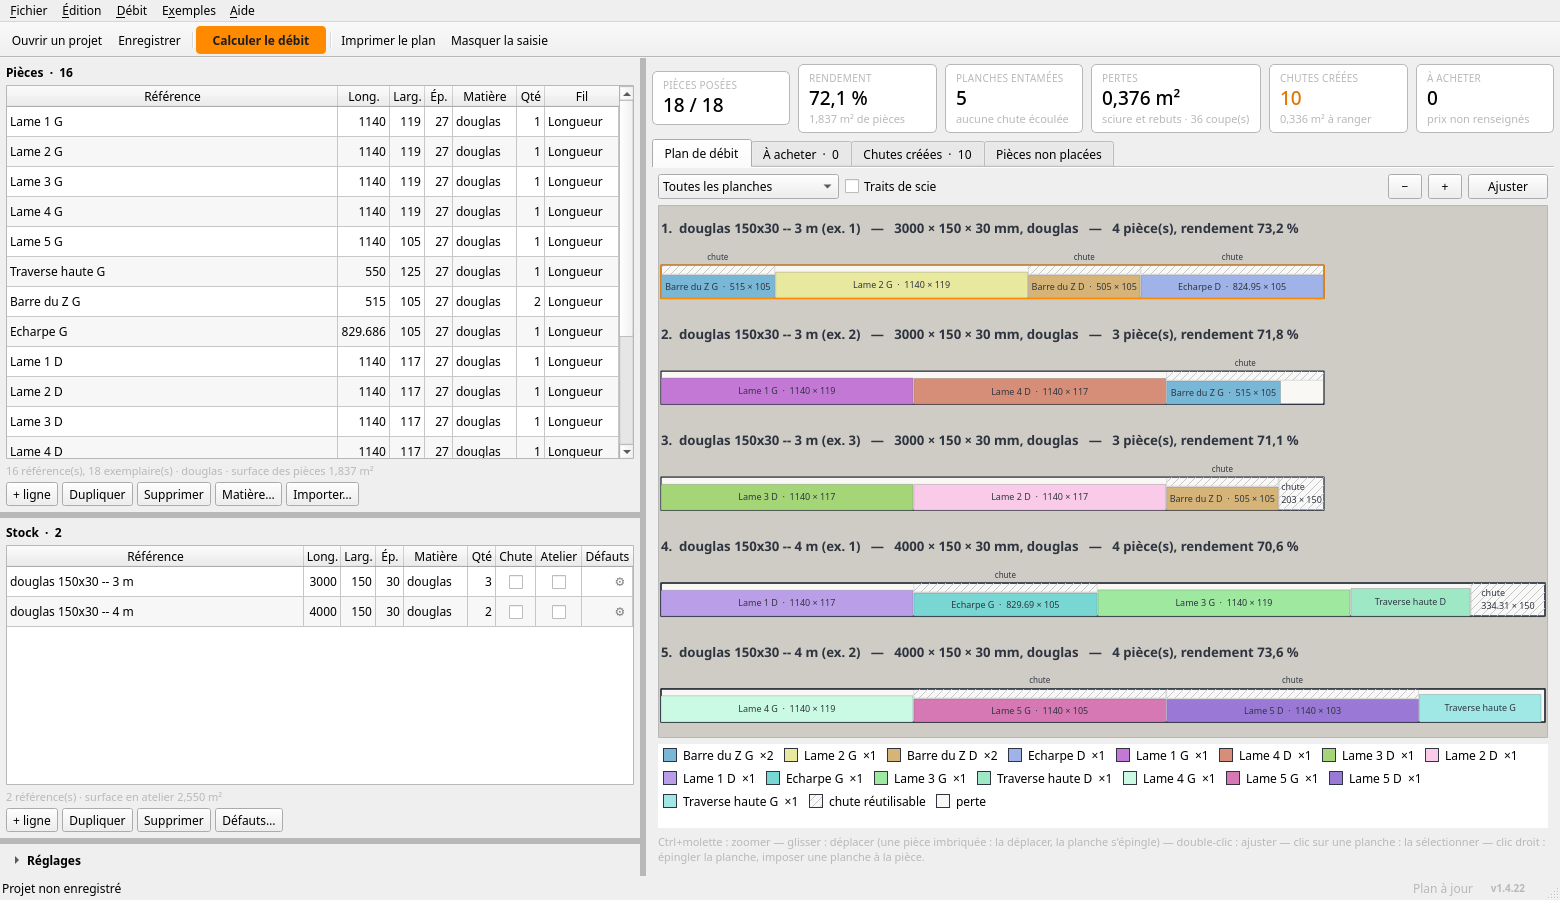Open the Édition menu
This screenshot has height=900, width=1560.
click(x=81, y=11)
